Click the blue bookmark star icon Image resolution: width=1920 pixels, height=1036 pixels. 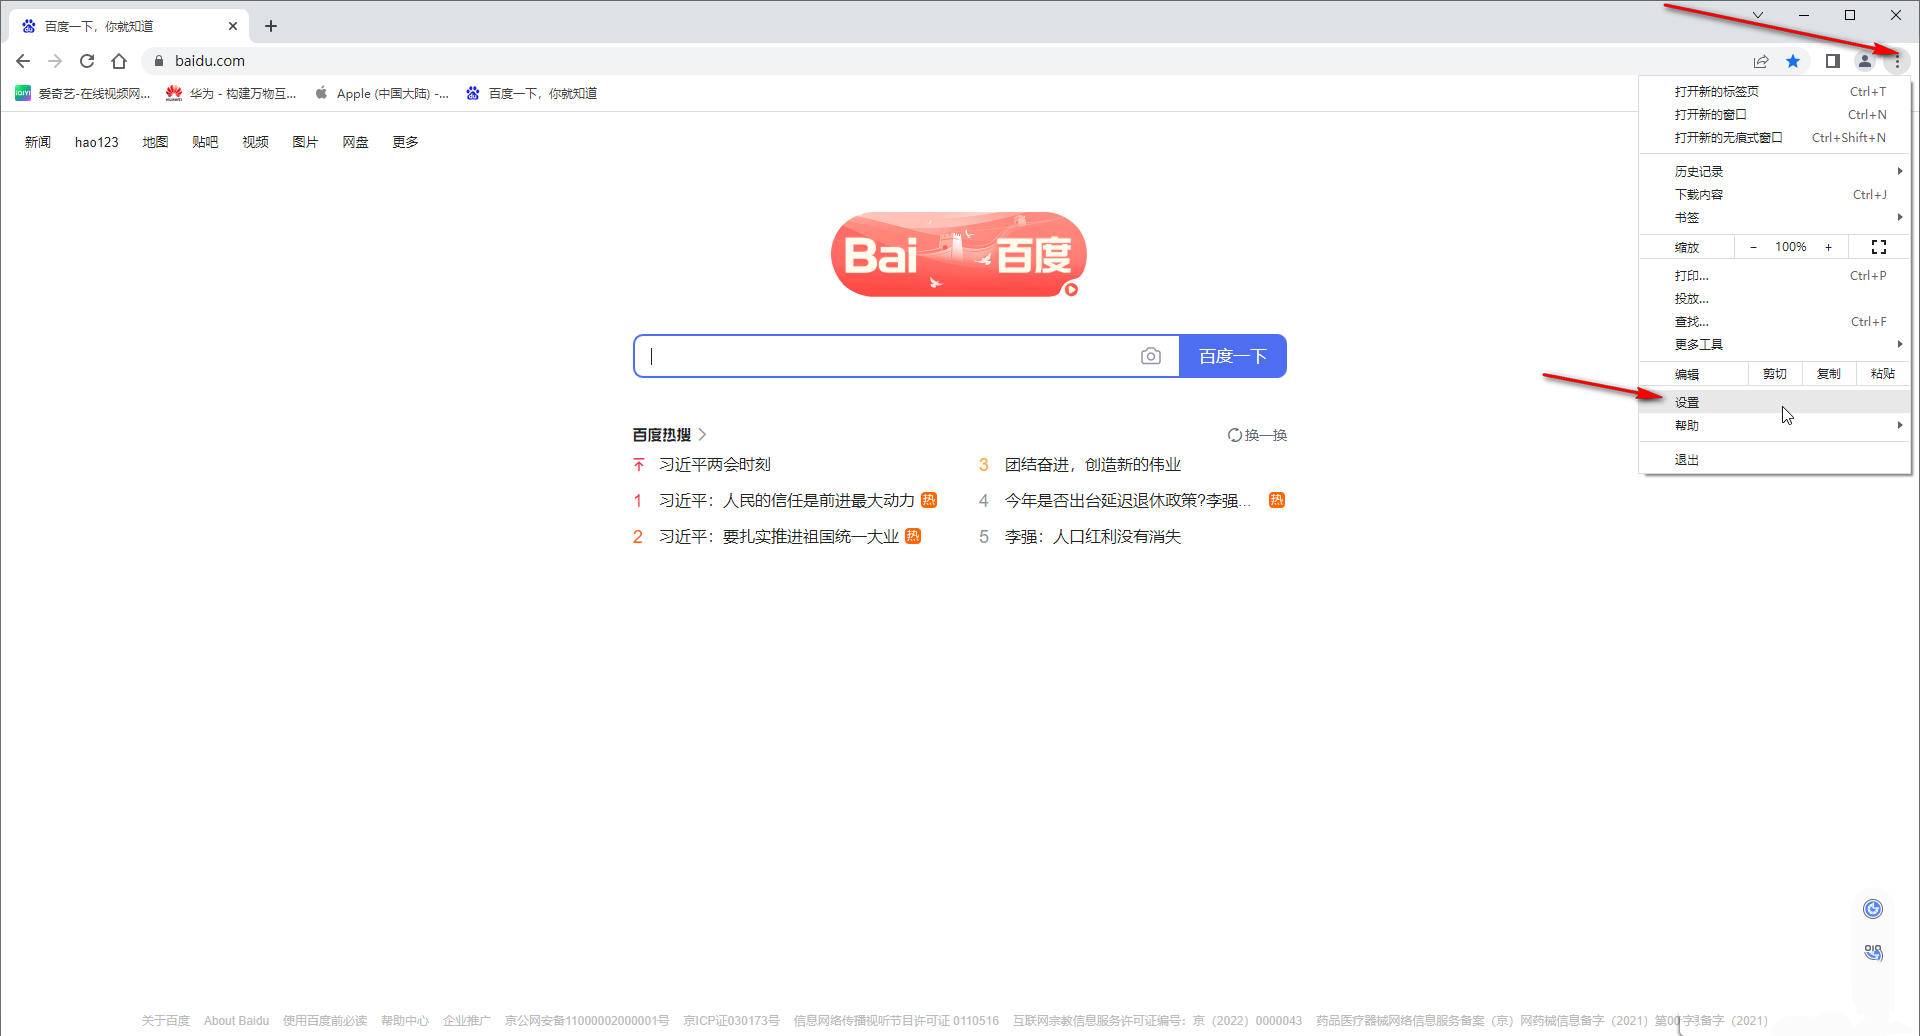pyautogui.click(x=1793, y=61)
